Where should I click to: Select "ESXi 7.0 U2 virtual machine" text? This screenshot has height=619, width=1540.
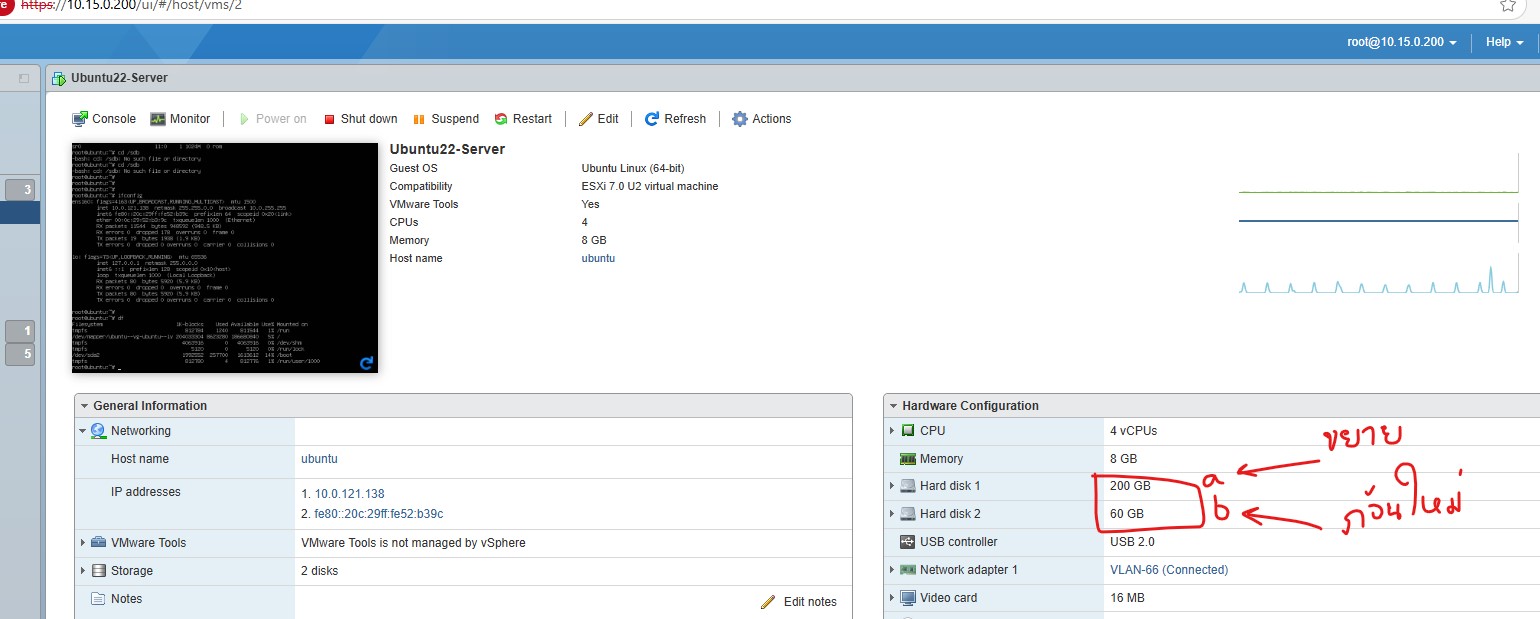coord(650,186)
